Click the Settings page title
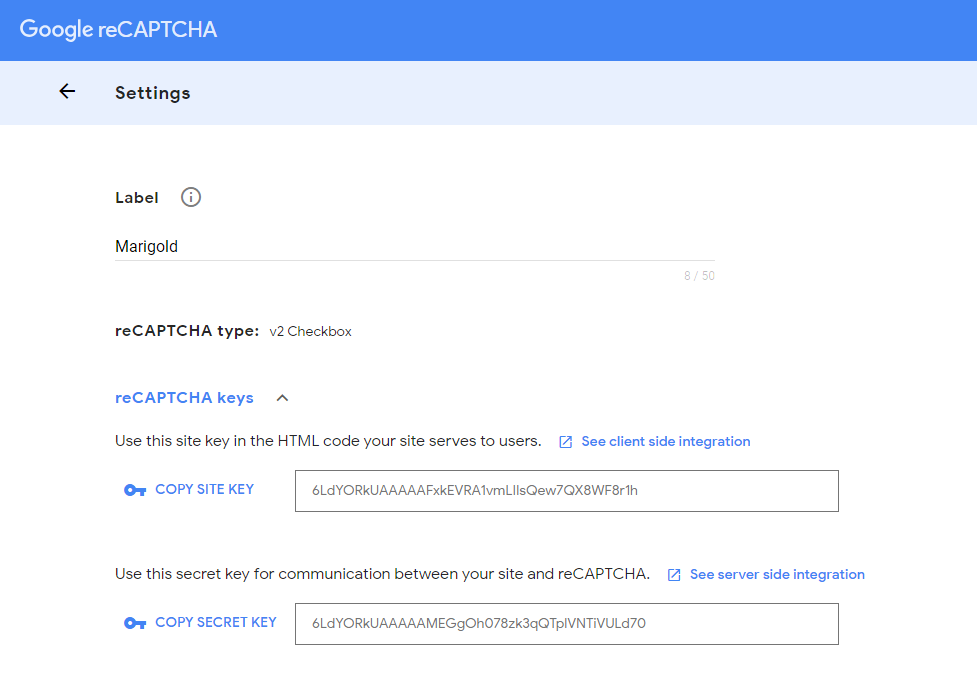 coord(153,93)
